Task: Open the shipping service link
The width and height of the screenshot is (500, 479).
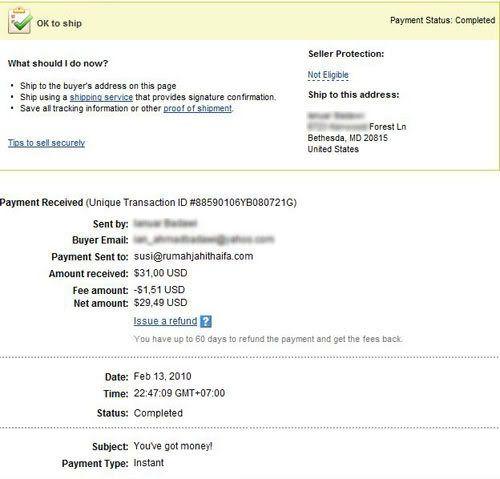Action: pos(101,97)
